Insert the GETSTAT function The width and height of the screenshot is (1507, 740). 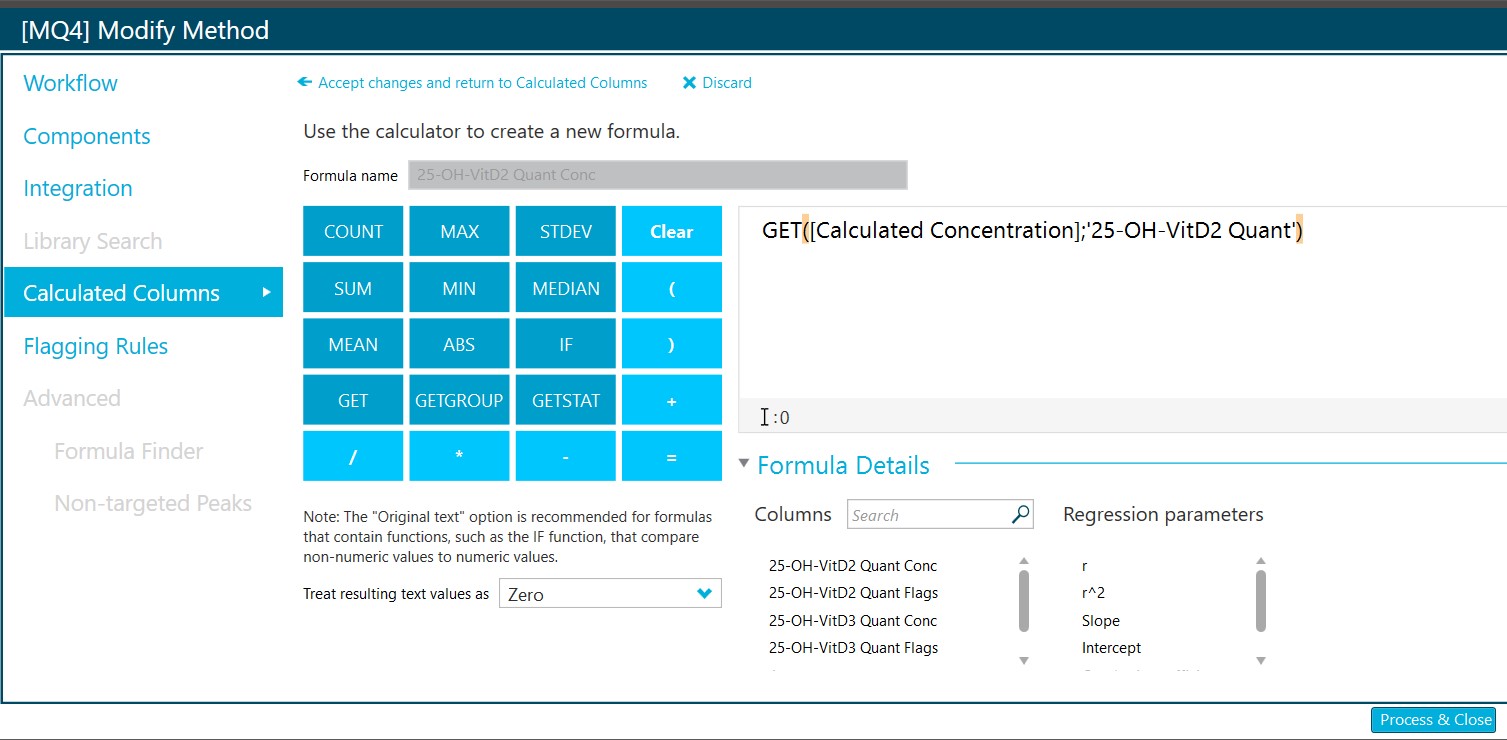click(566, 400)
